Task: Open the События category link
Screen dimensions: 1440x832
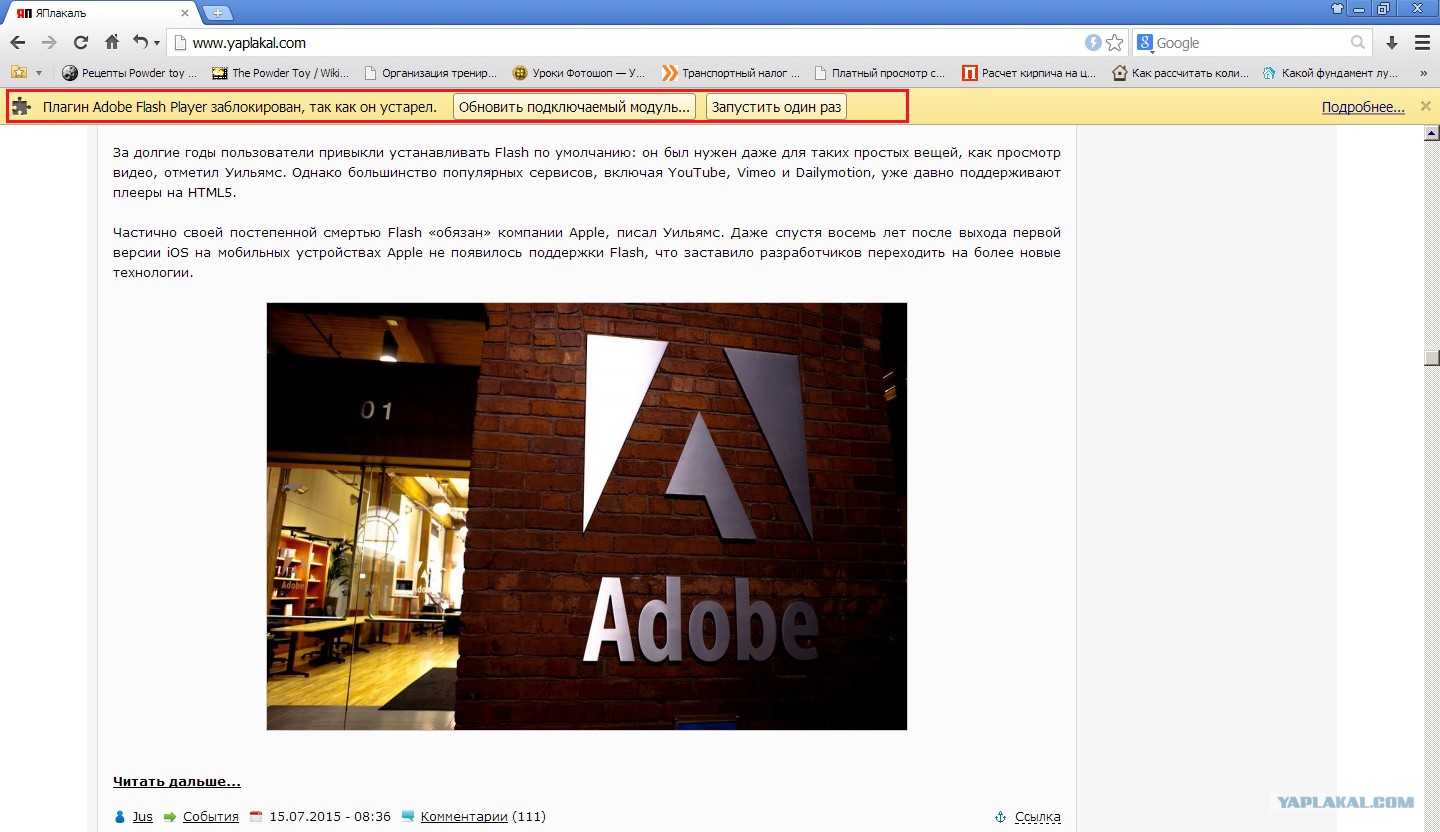Action: [211, 817]
